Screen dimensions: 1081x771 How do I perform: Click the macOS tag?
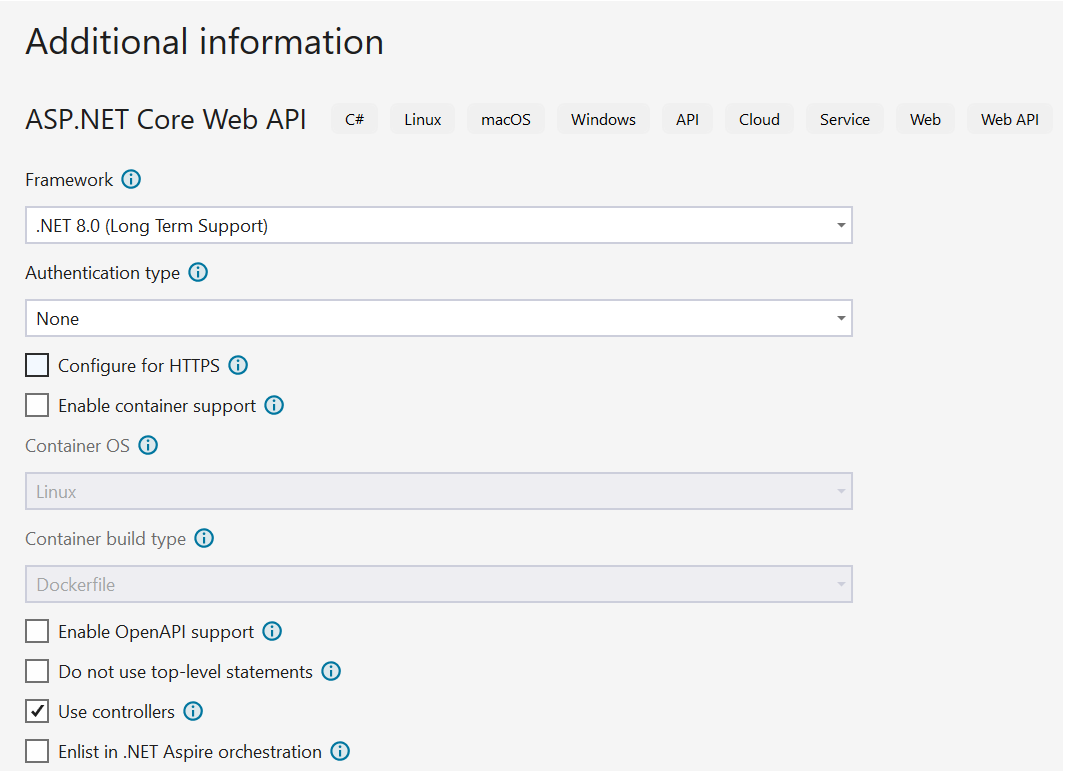[506, 119]
